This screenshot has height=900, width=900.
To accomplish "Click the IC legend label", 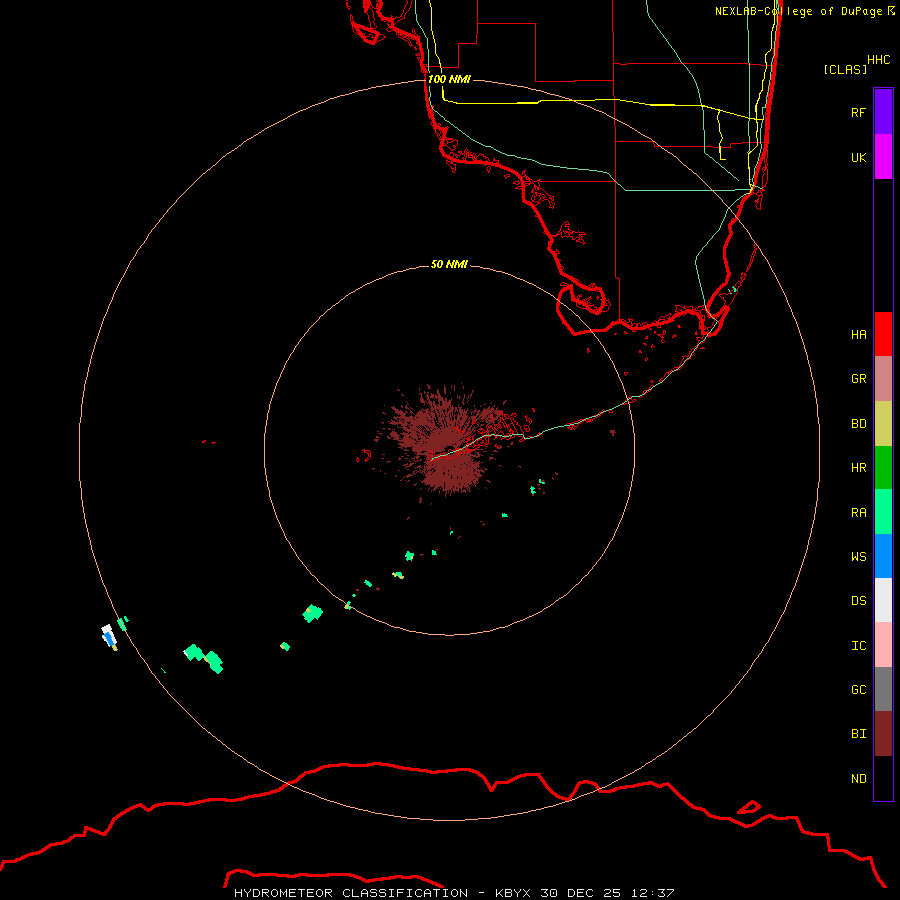I will pyautogui.click(x=858, y=645).
